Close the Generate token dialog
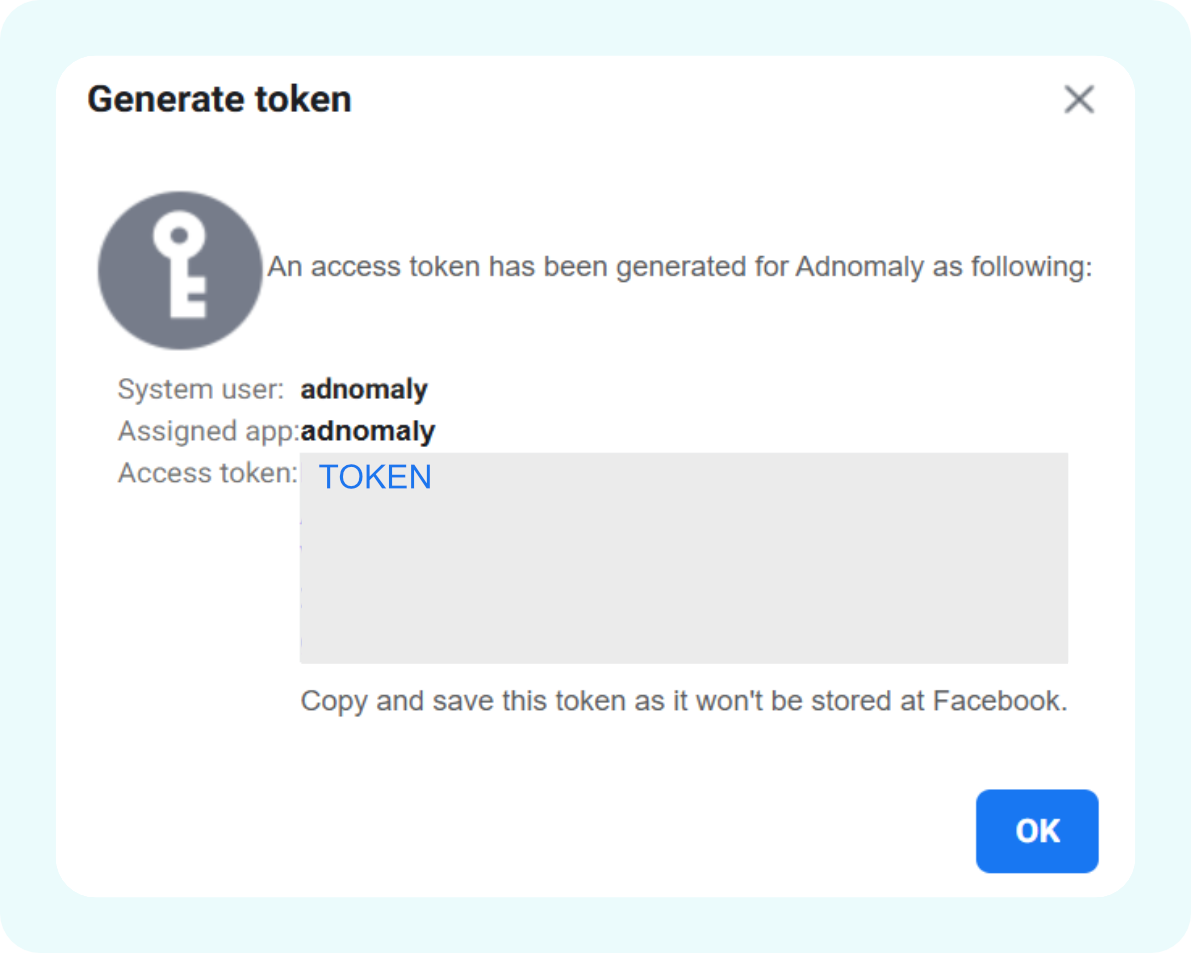 pos(1079,100)
